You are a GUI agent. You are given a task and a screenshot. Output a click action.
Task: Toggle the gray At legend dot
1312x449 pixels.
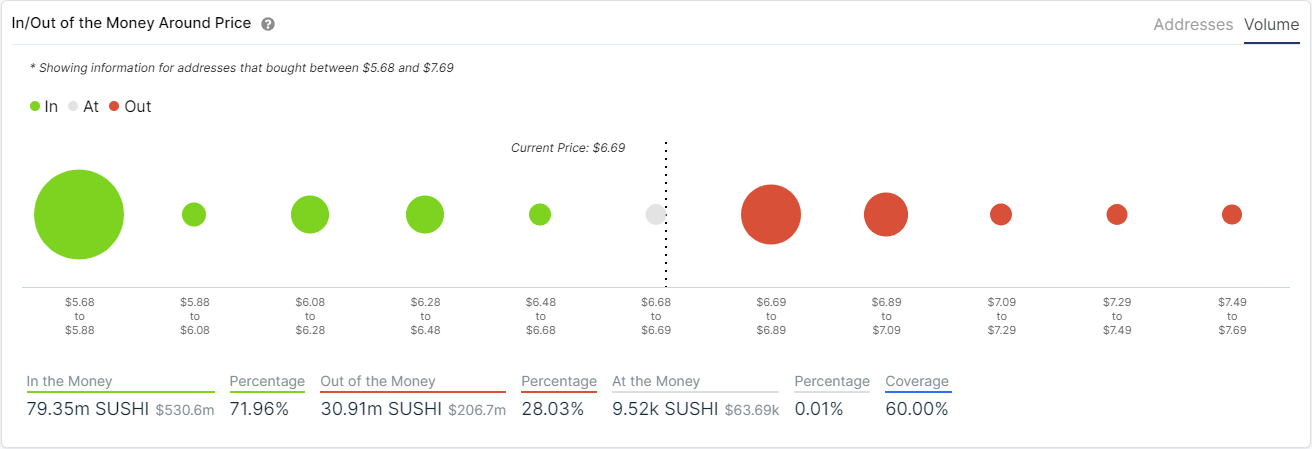pos(74,106)
